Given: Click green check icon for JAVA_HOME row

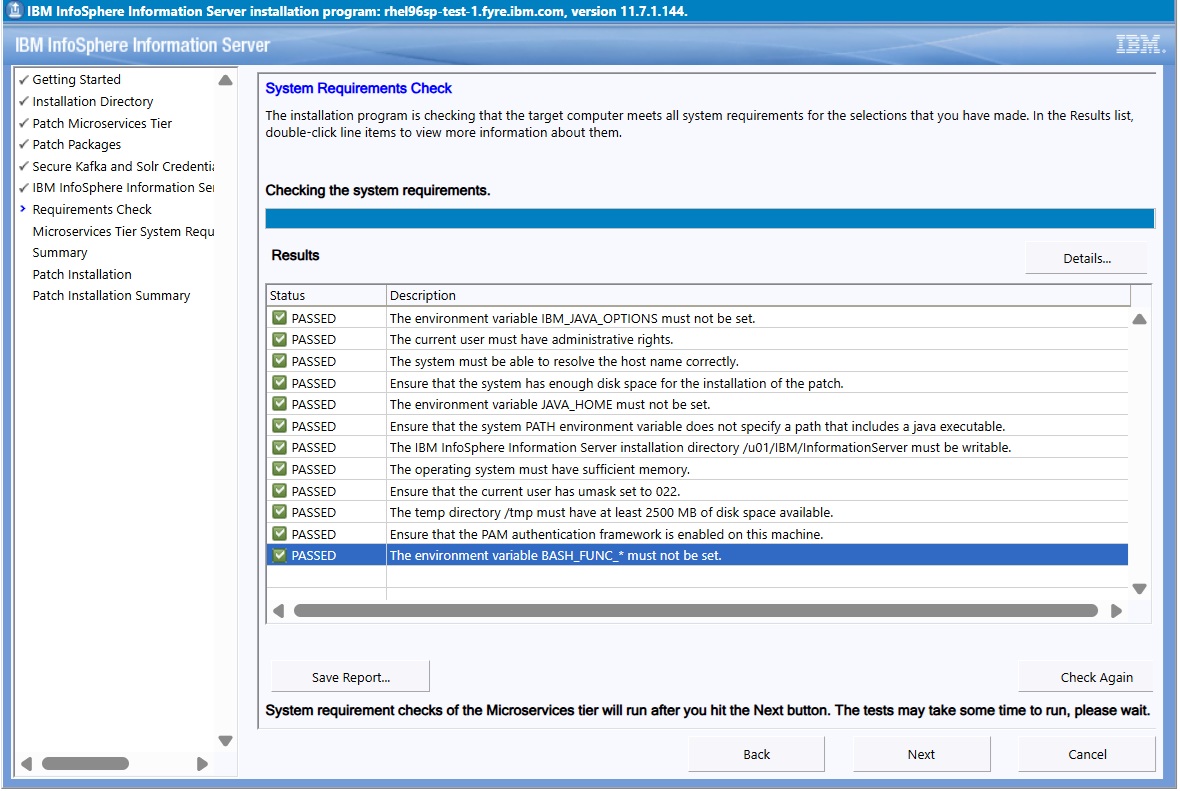Looking at the screenshot, I should (x=279, y=403).
